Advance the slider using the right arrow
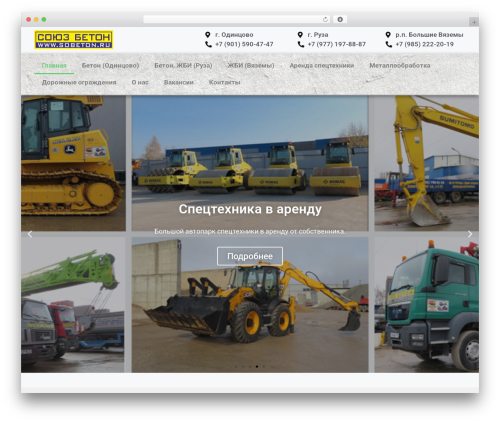500x423 pixels. (x=470, y=234)
